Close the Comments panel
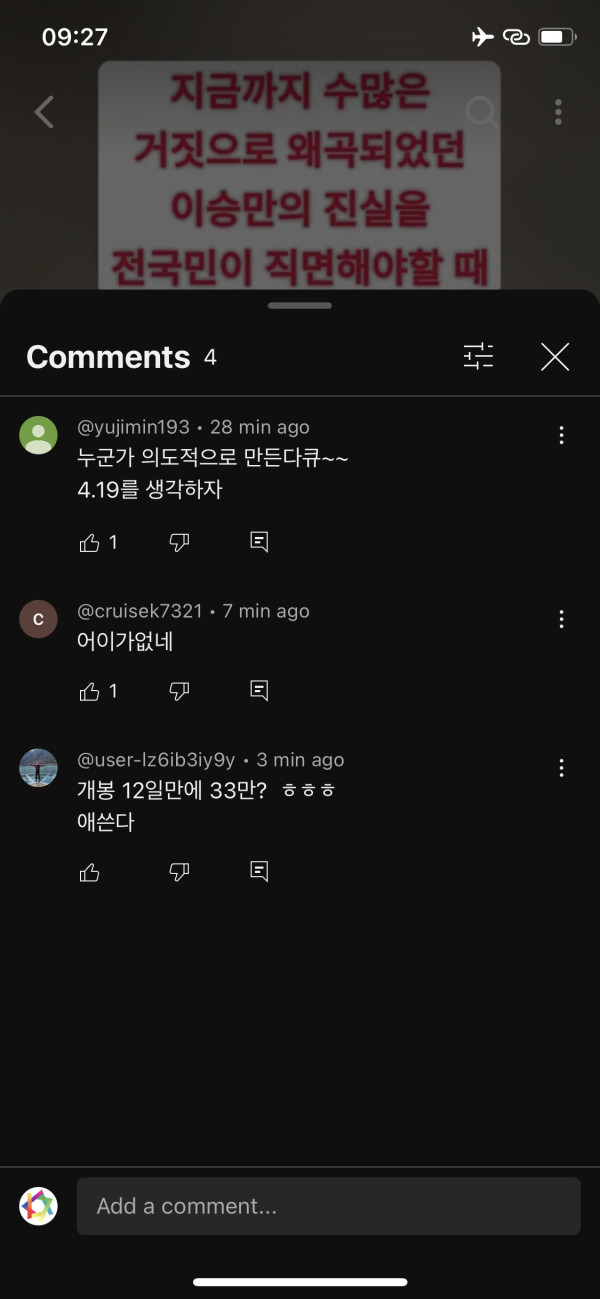 coord(555,357)
